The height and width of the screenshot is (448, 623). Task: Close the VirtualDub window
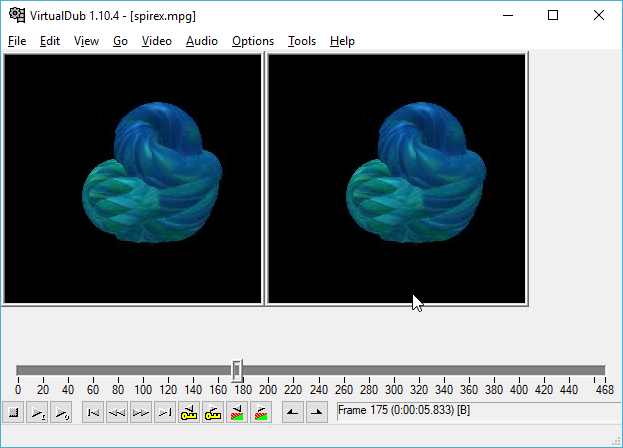(599, 15)
